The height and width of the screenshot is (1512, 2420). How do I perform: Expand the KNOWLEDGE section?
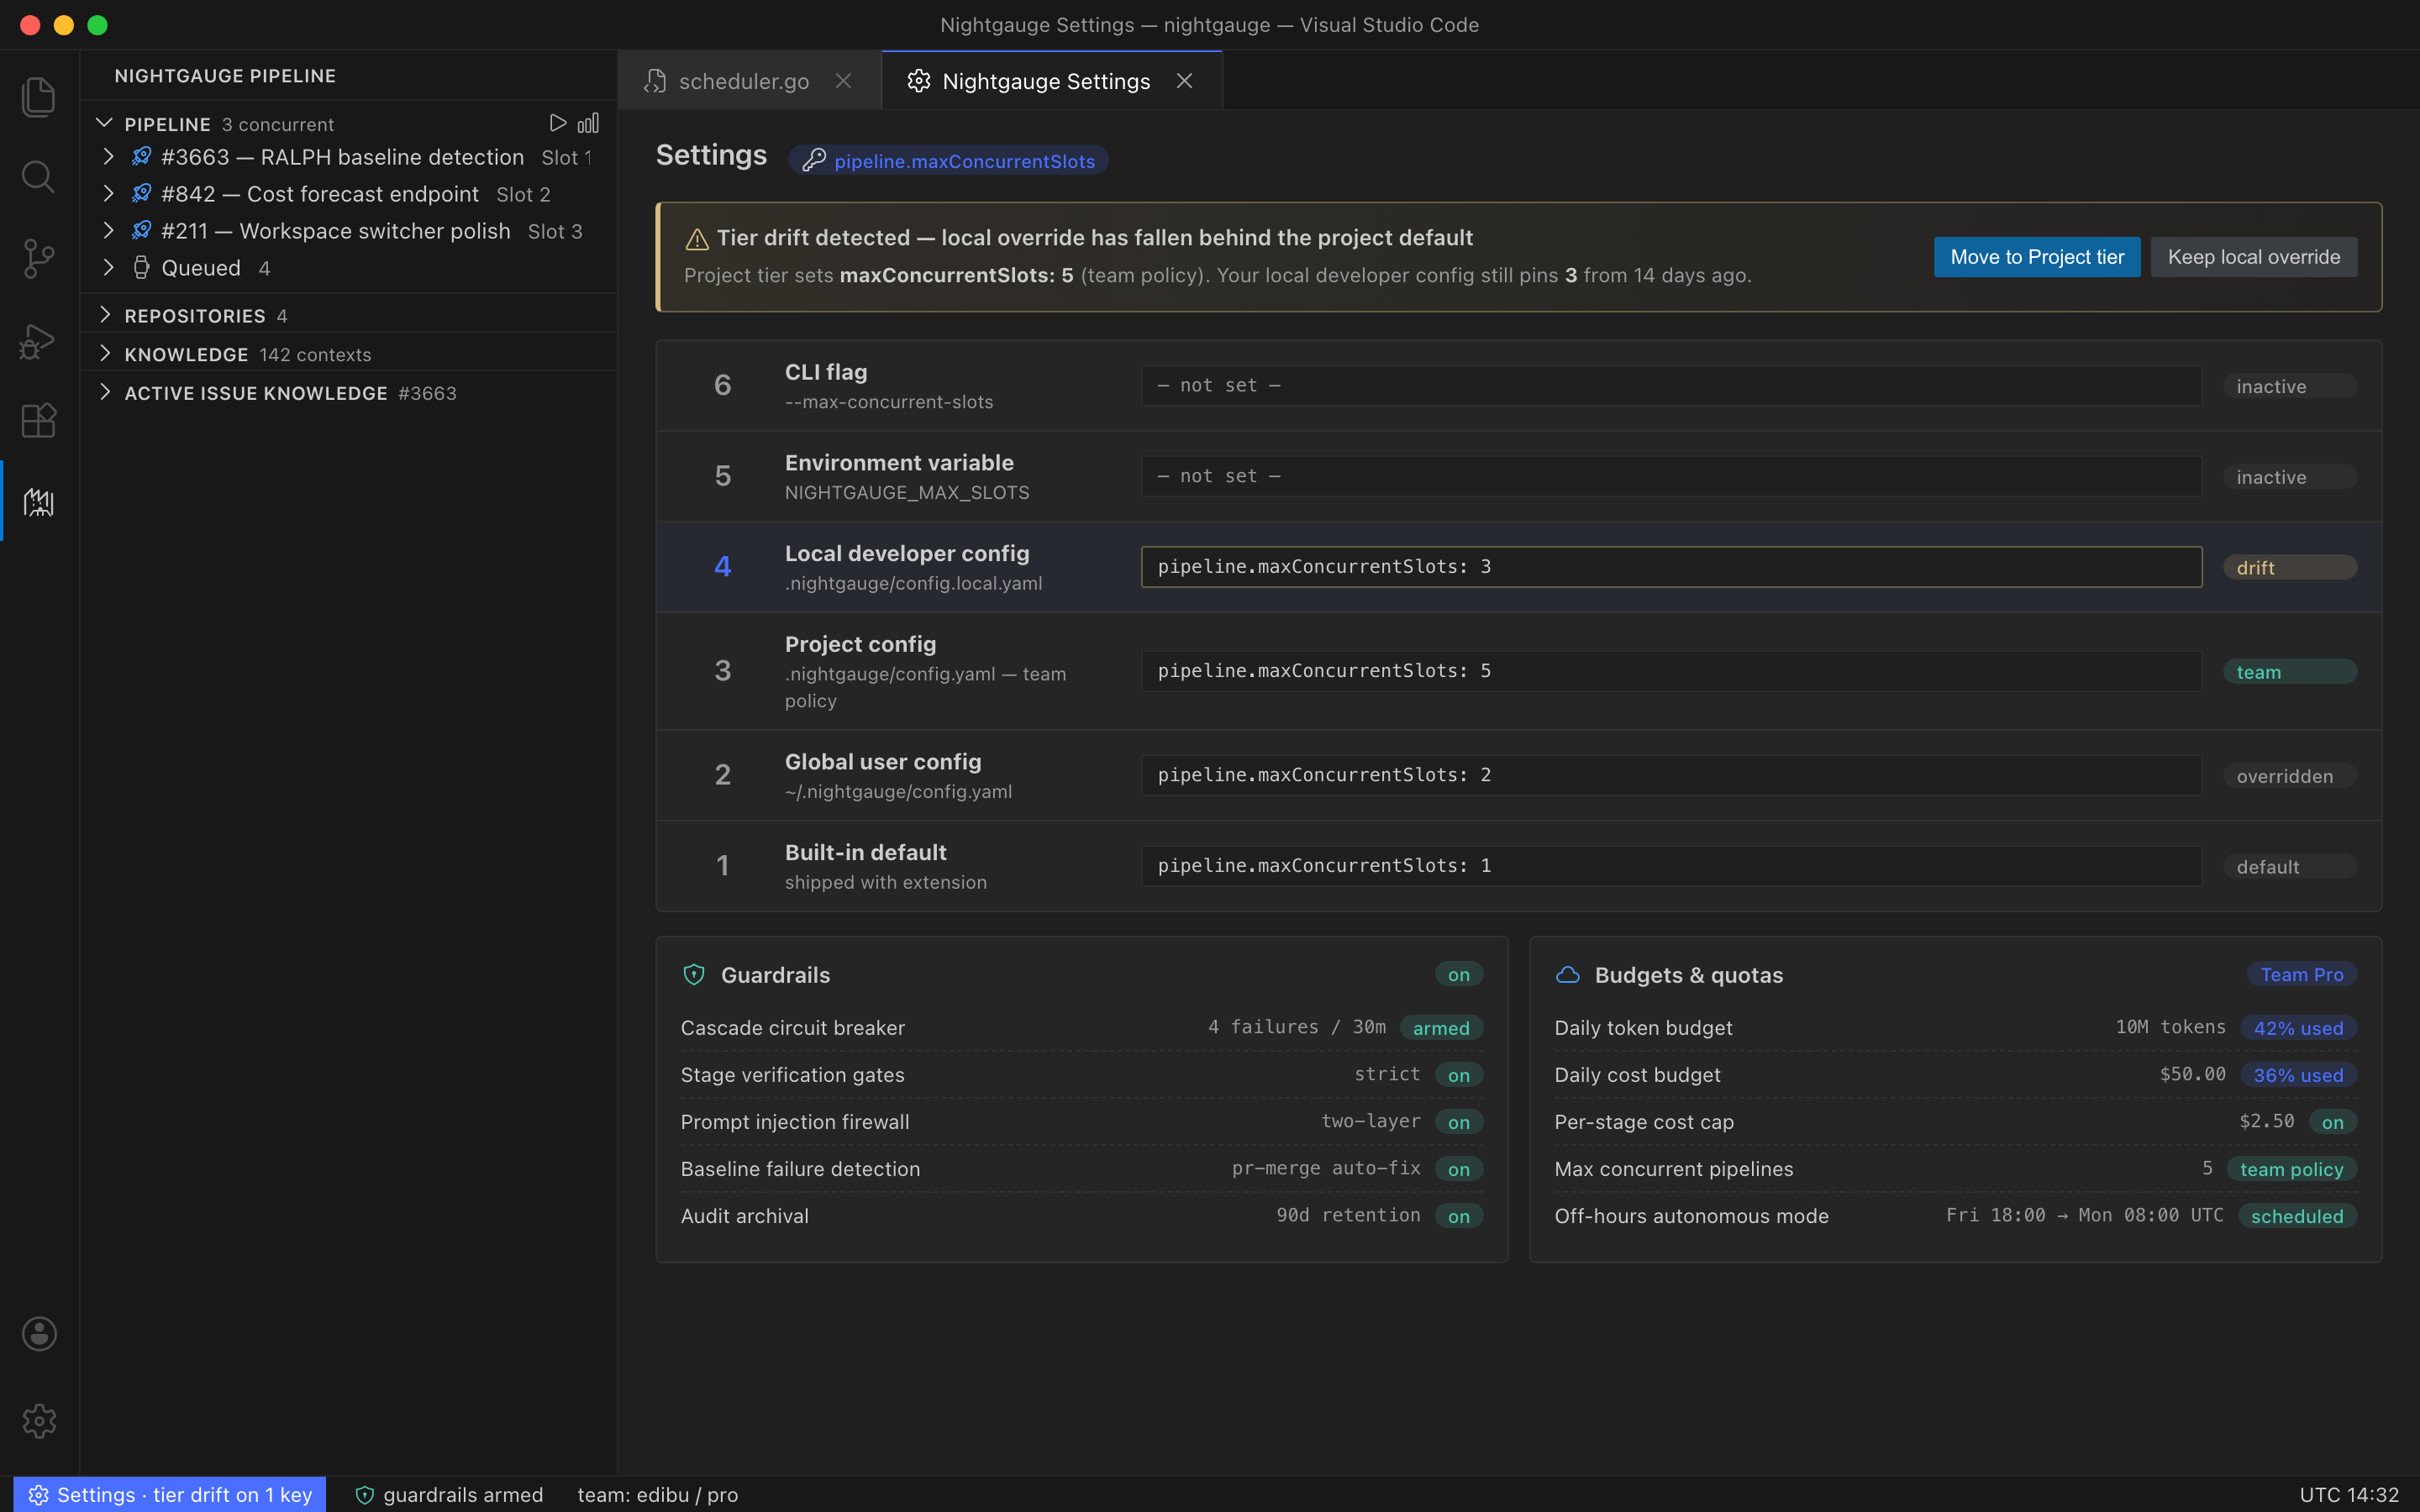point(105,353)
